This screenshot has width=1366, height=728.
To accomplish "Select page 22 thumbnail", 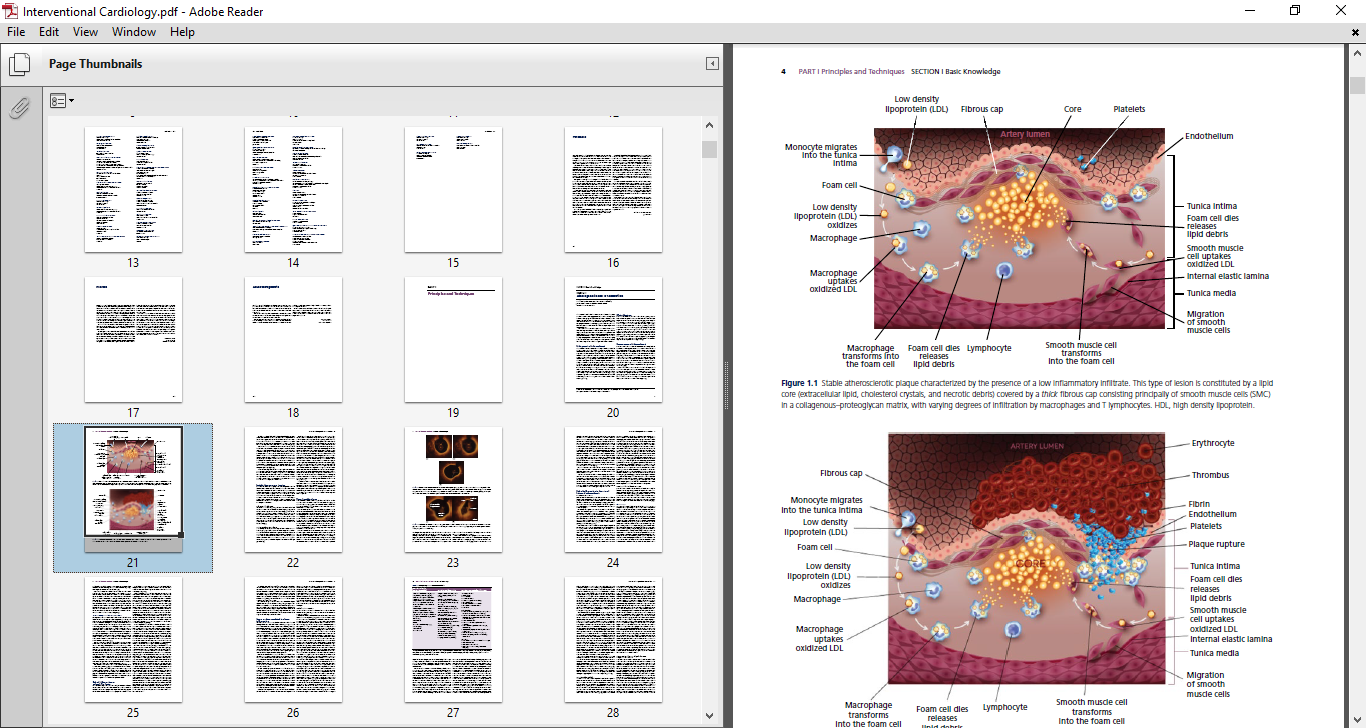I will 293,489.
